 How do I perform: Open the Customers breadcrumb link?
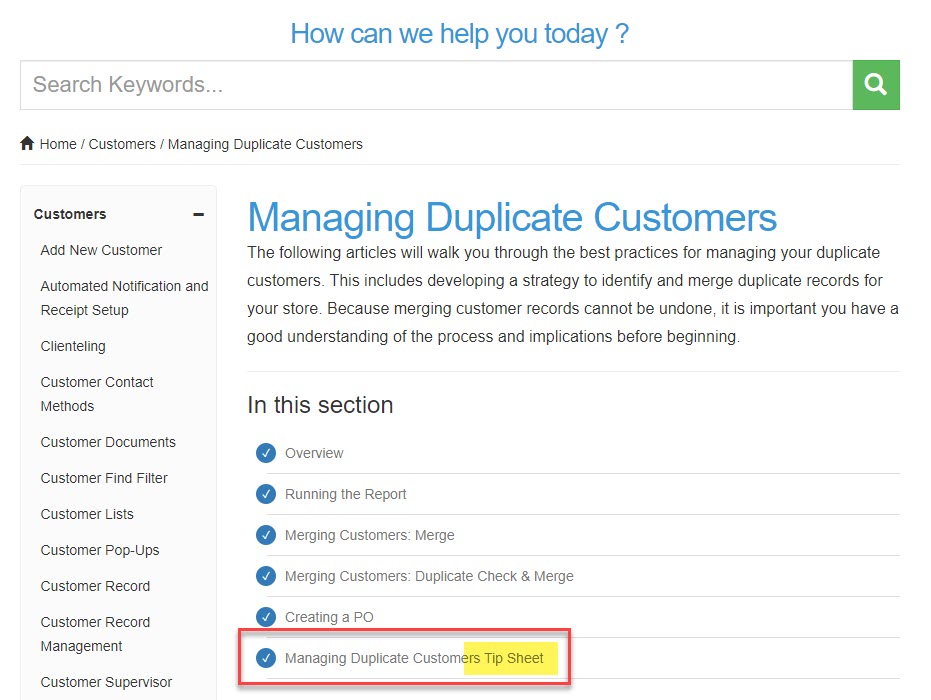tap(122, 144)
